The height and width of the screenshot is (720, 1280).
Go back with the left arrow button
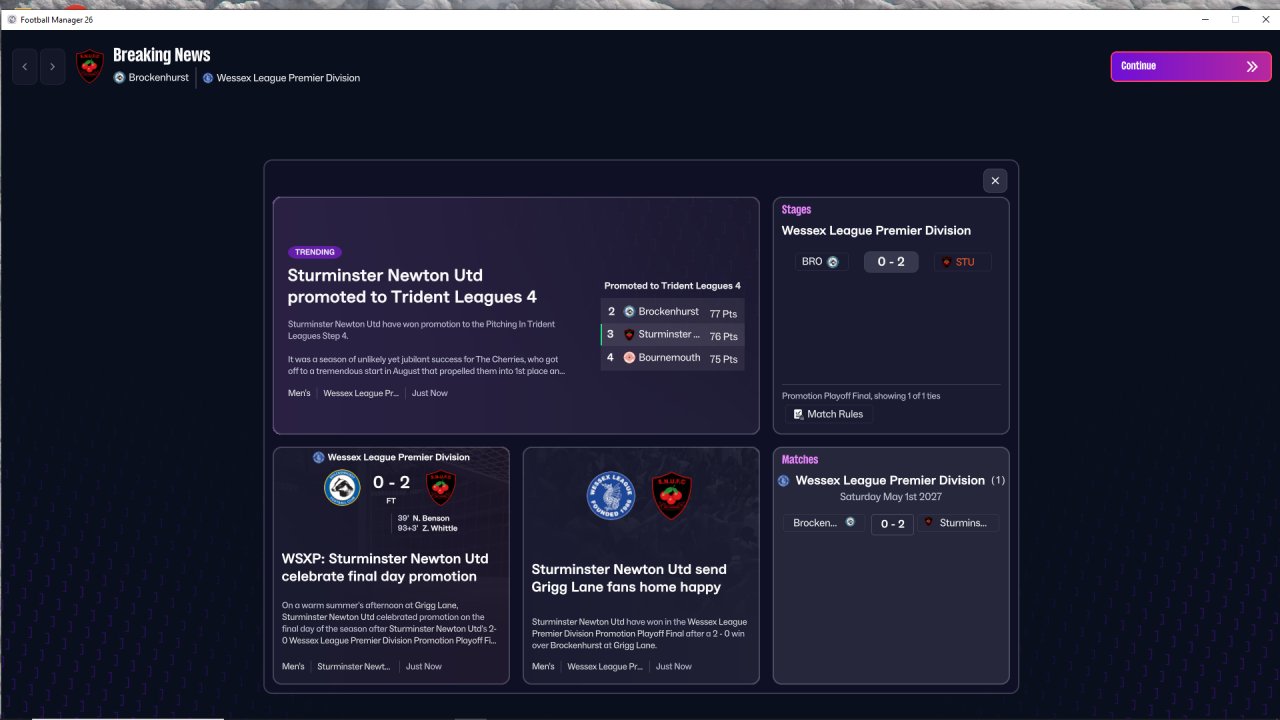pos(25,67)
